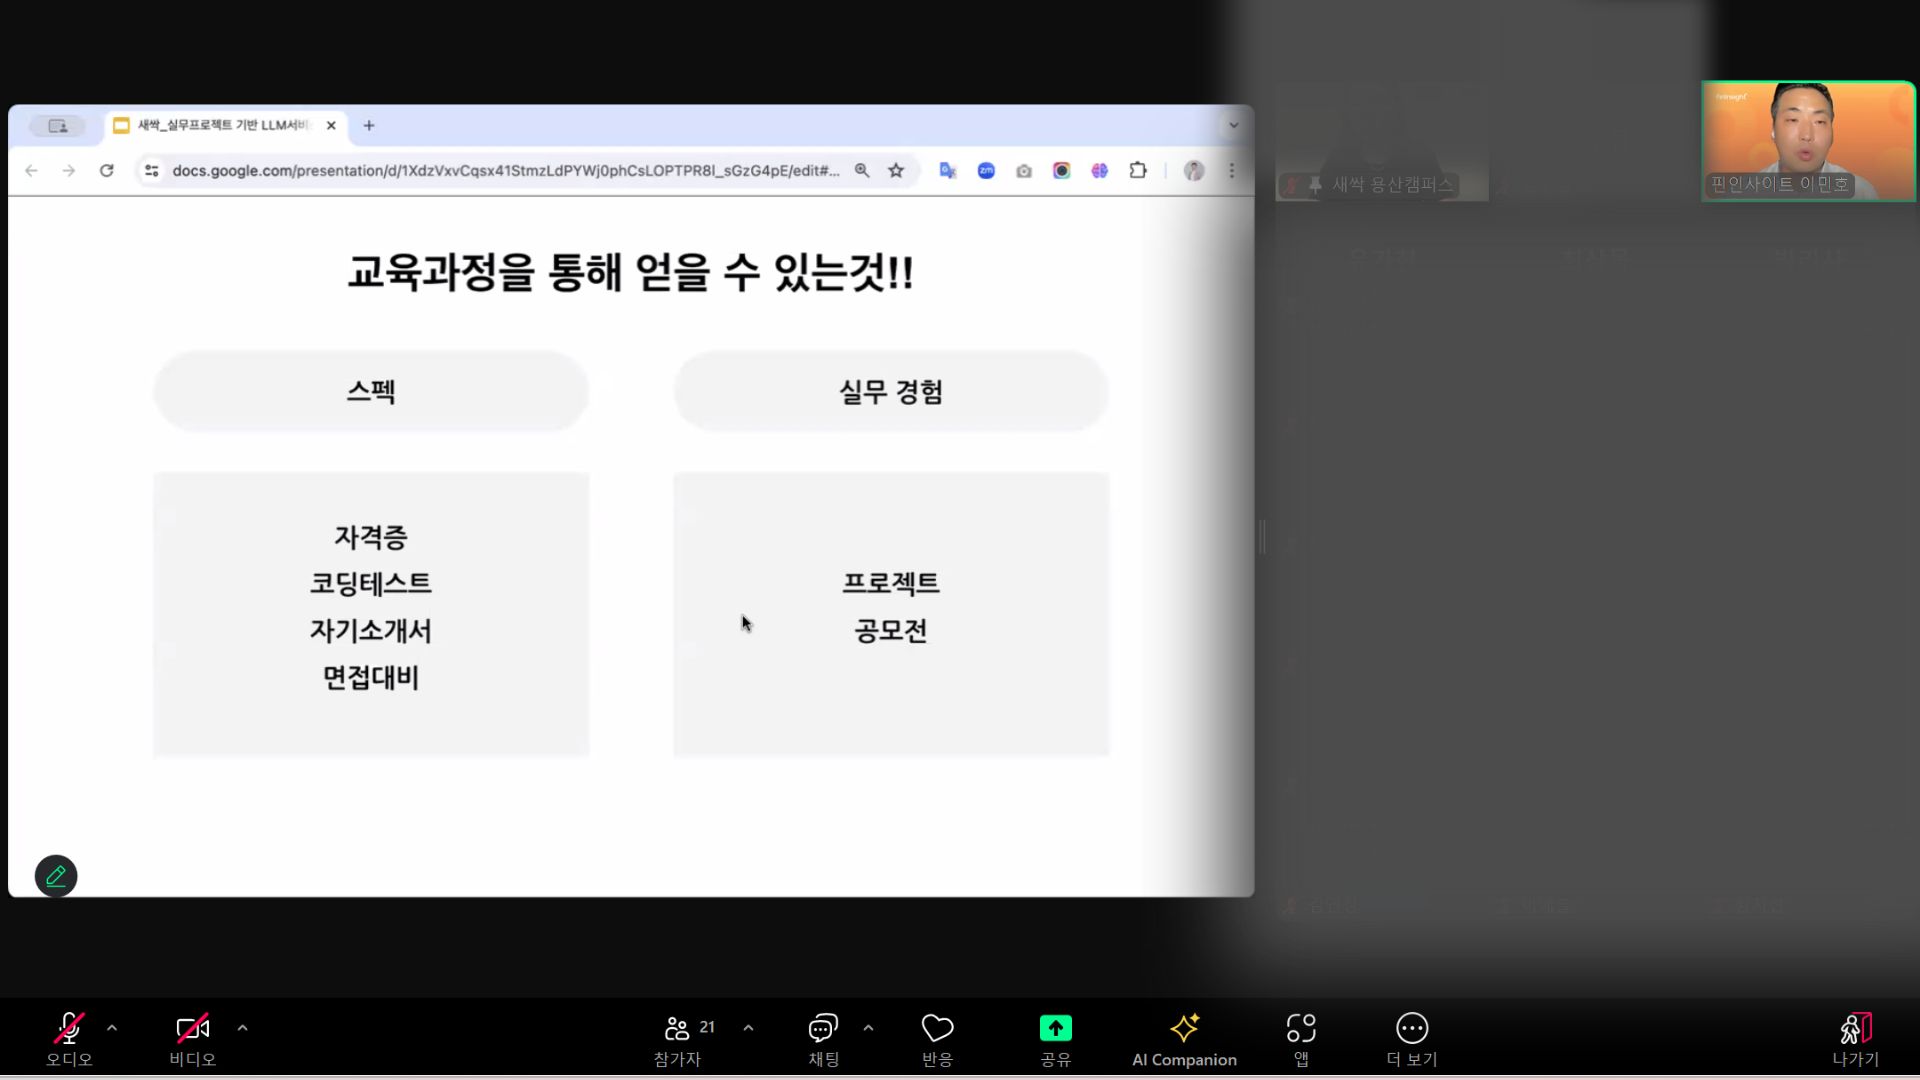
Task: Close the 새싹_실무프로젝트 browser tab
Action: tap(331, 126)
